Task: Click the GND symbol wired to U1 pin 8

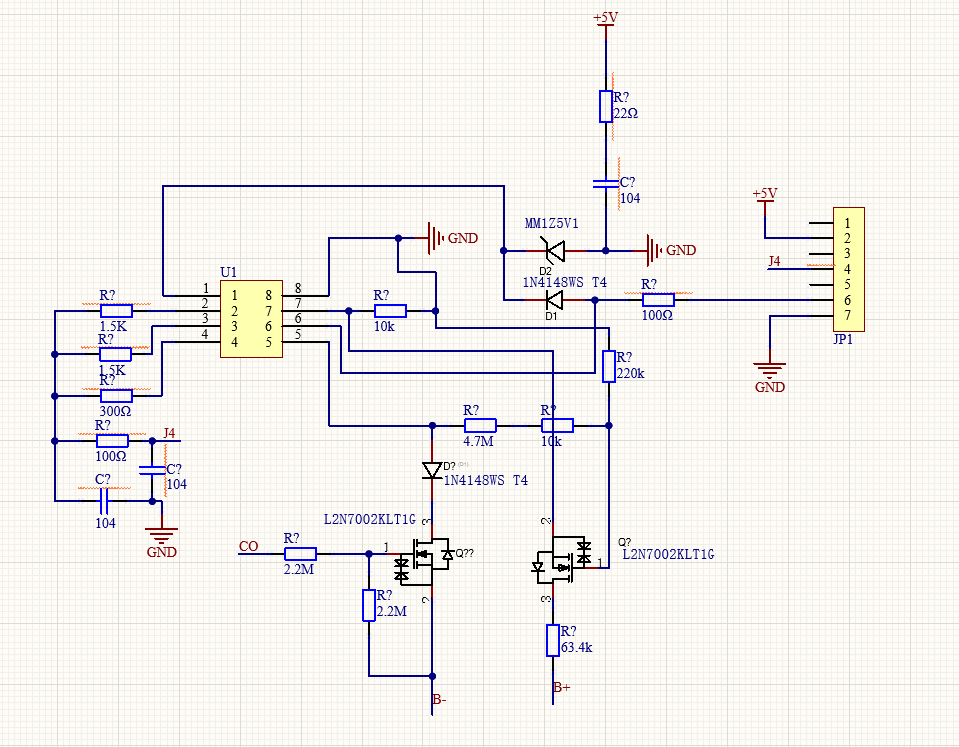Action: [x=435, y=238]
